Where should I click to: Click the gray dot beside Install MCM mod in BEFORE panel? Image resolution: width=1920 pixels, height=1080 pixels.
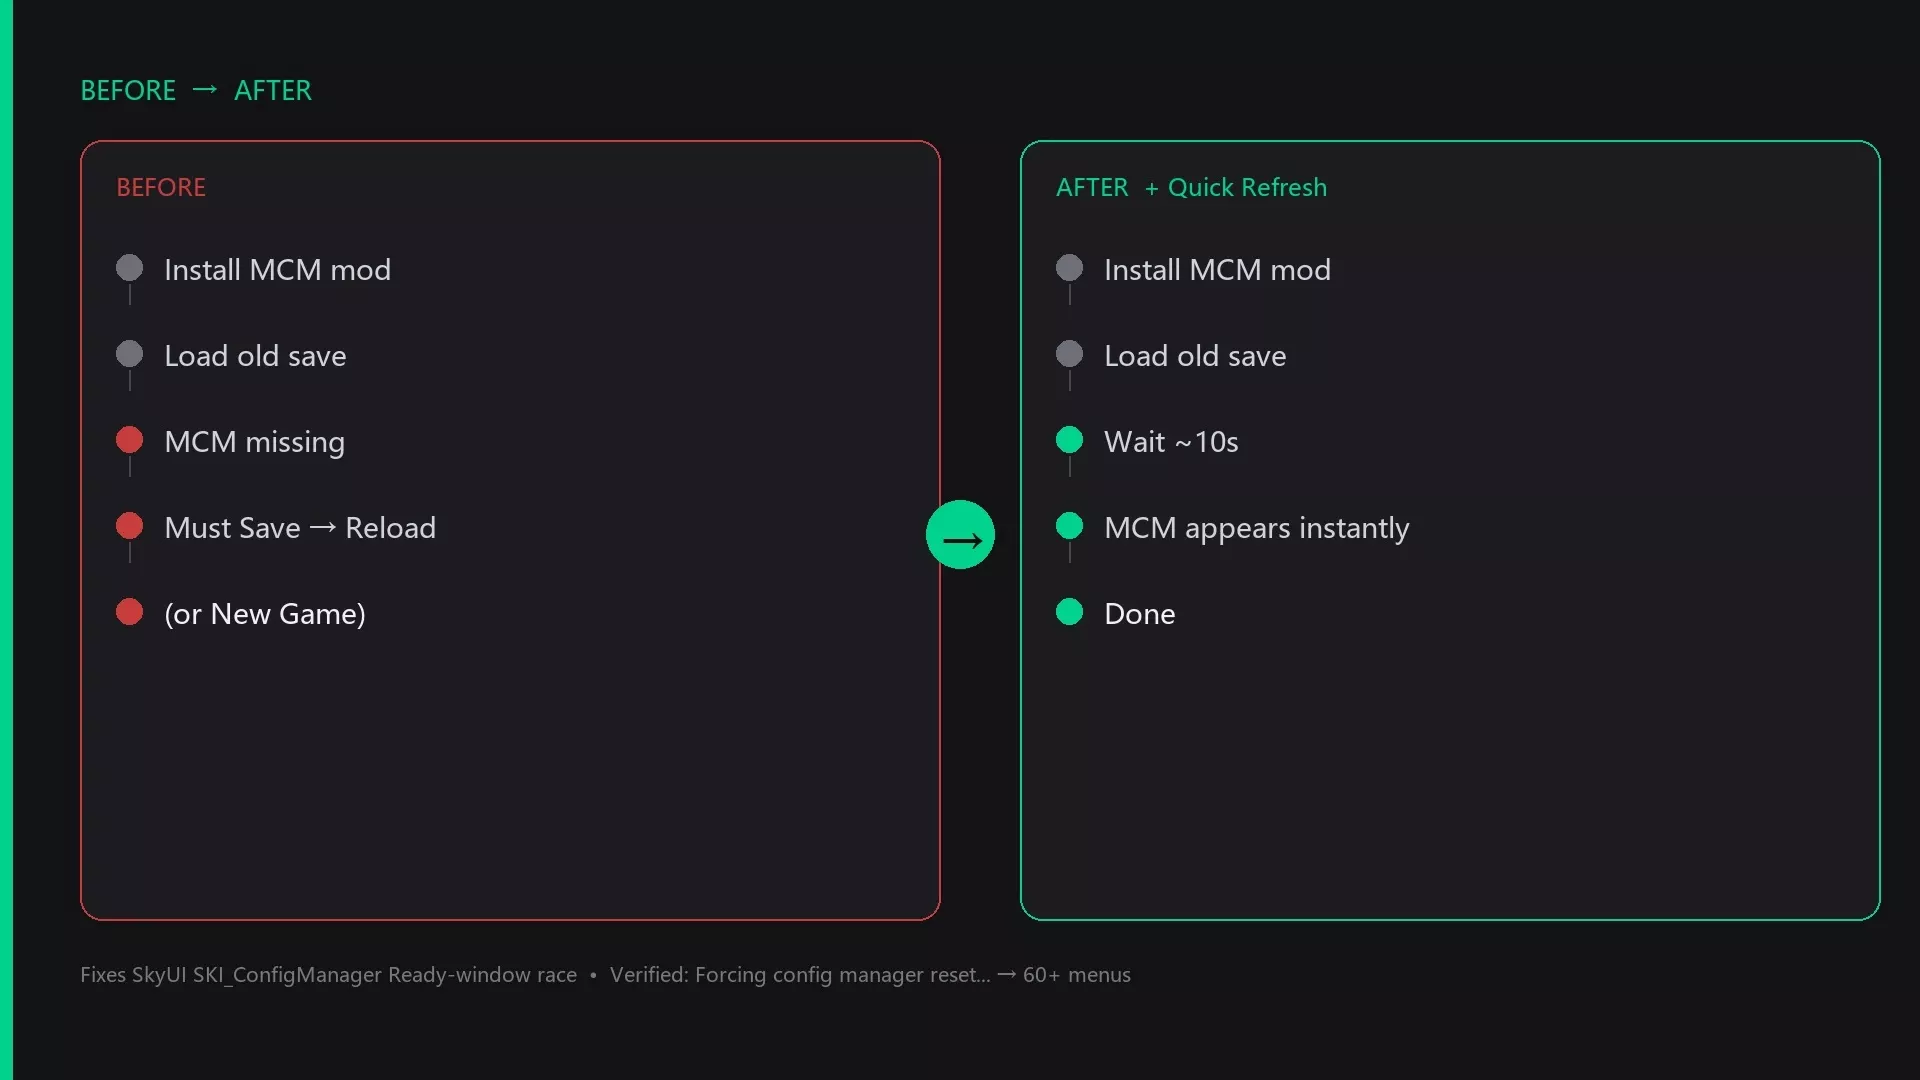click(129, 268)
